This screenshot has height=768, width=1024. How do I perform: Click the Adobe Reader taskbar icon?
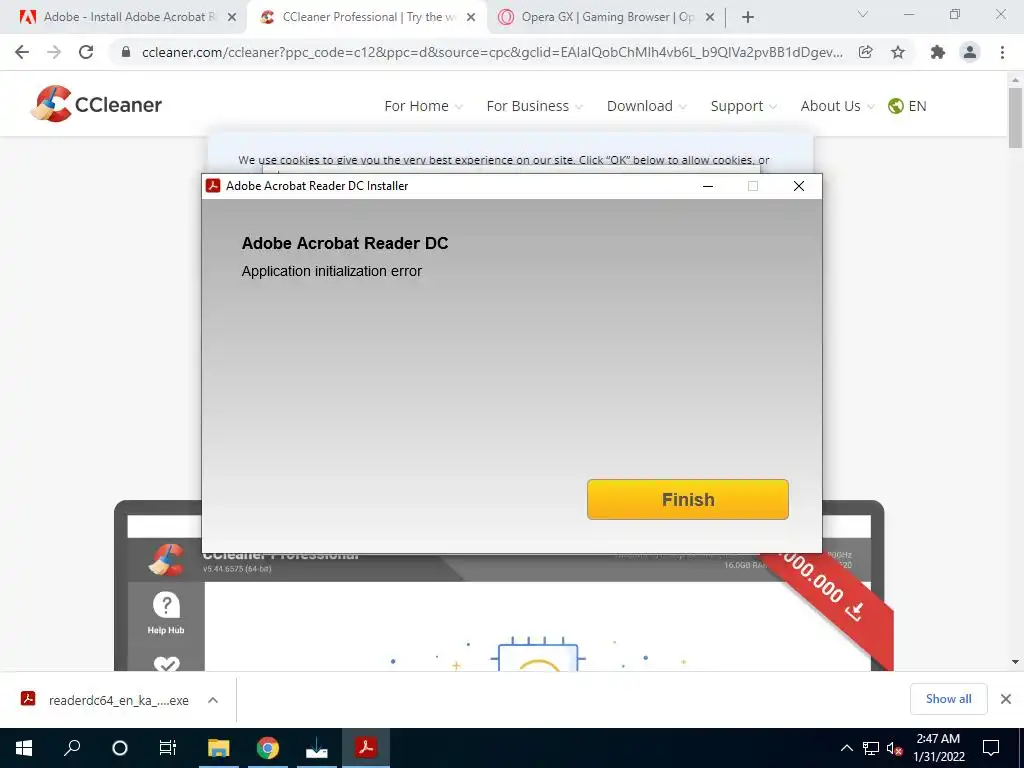click(366, 748)
